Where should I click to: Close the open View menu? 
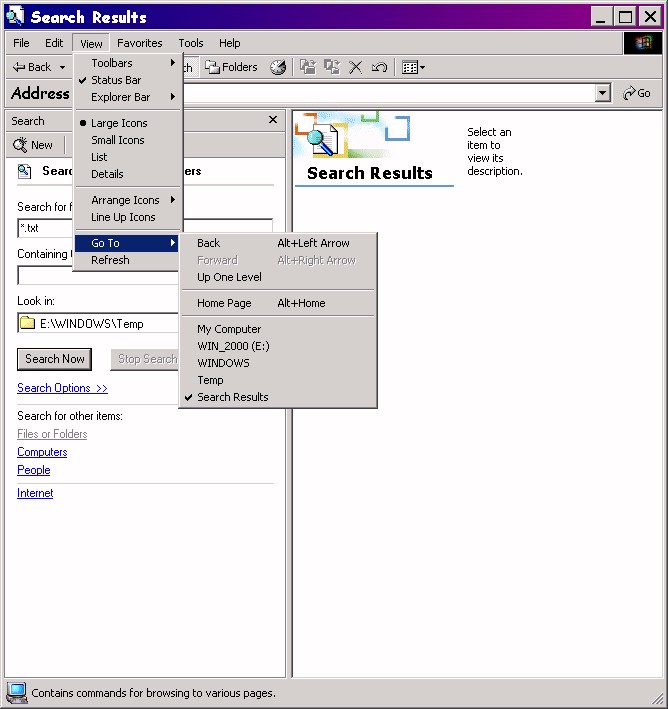(x=91, y=43)
